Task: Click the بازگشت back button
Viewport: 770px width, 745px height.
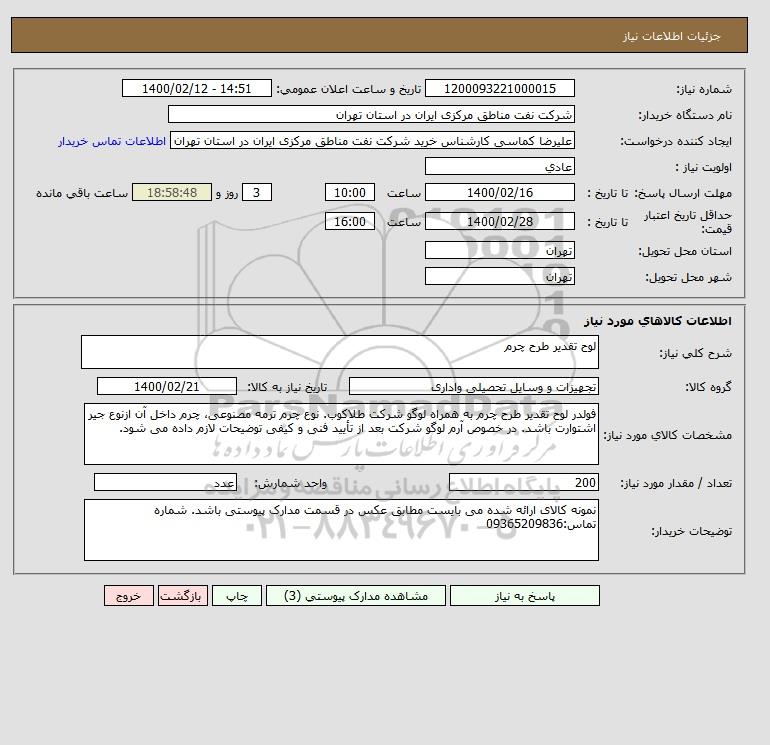Action: (183, 596)
